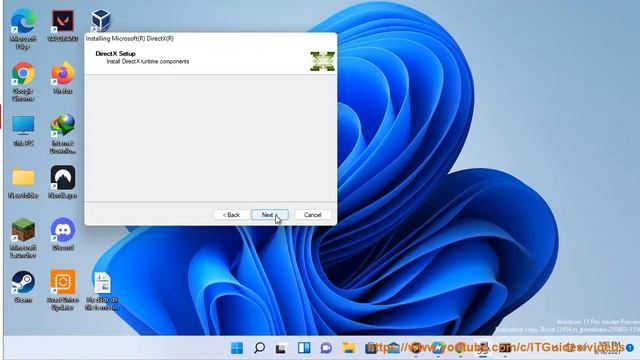Viewport: 640px width, 360px height.
Task: Select the Steam desktop shortcut
Action: pos(23,287)
